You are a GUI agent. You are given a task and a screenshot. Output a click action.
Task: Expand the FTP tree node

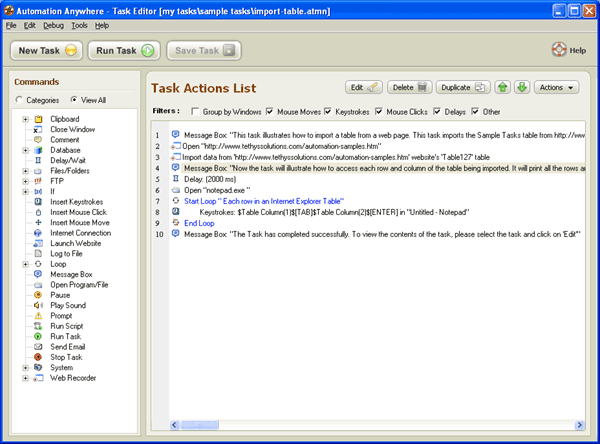[x=25, y=181]
